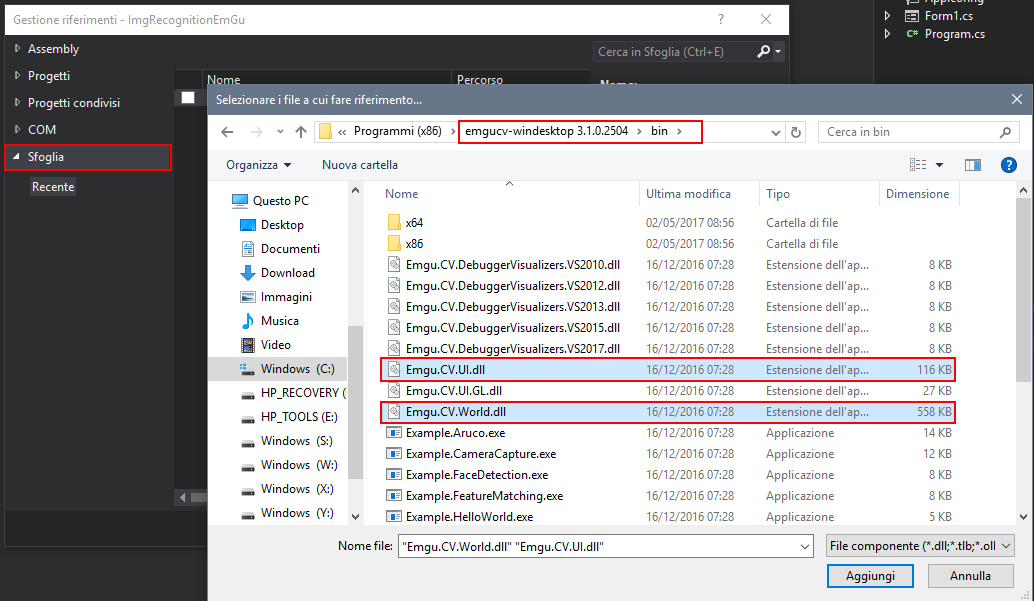Select Emgu.CV.World.dll in the list
This screenshot has height=601, width=1034.
pos(668,412)
